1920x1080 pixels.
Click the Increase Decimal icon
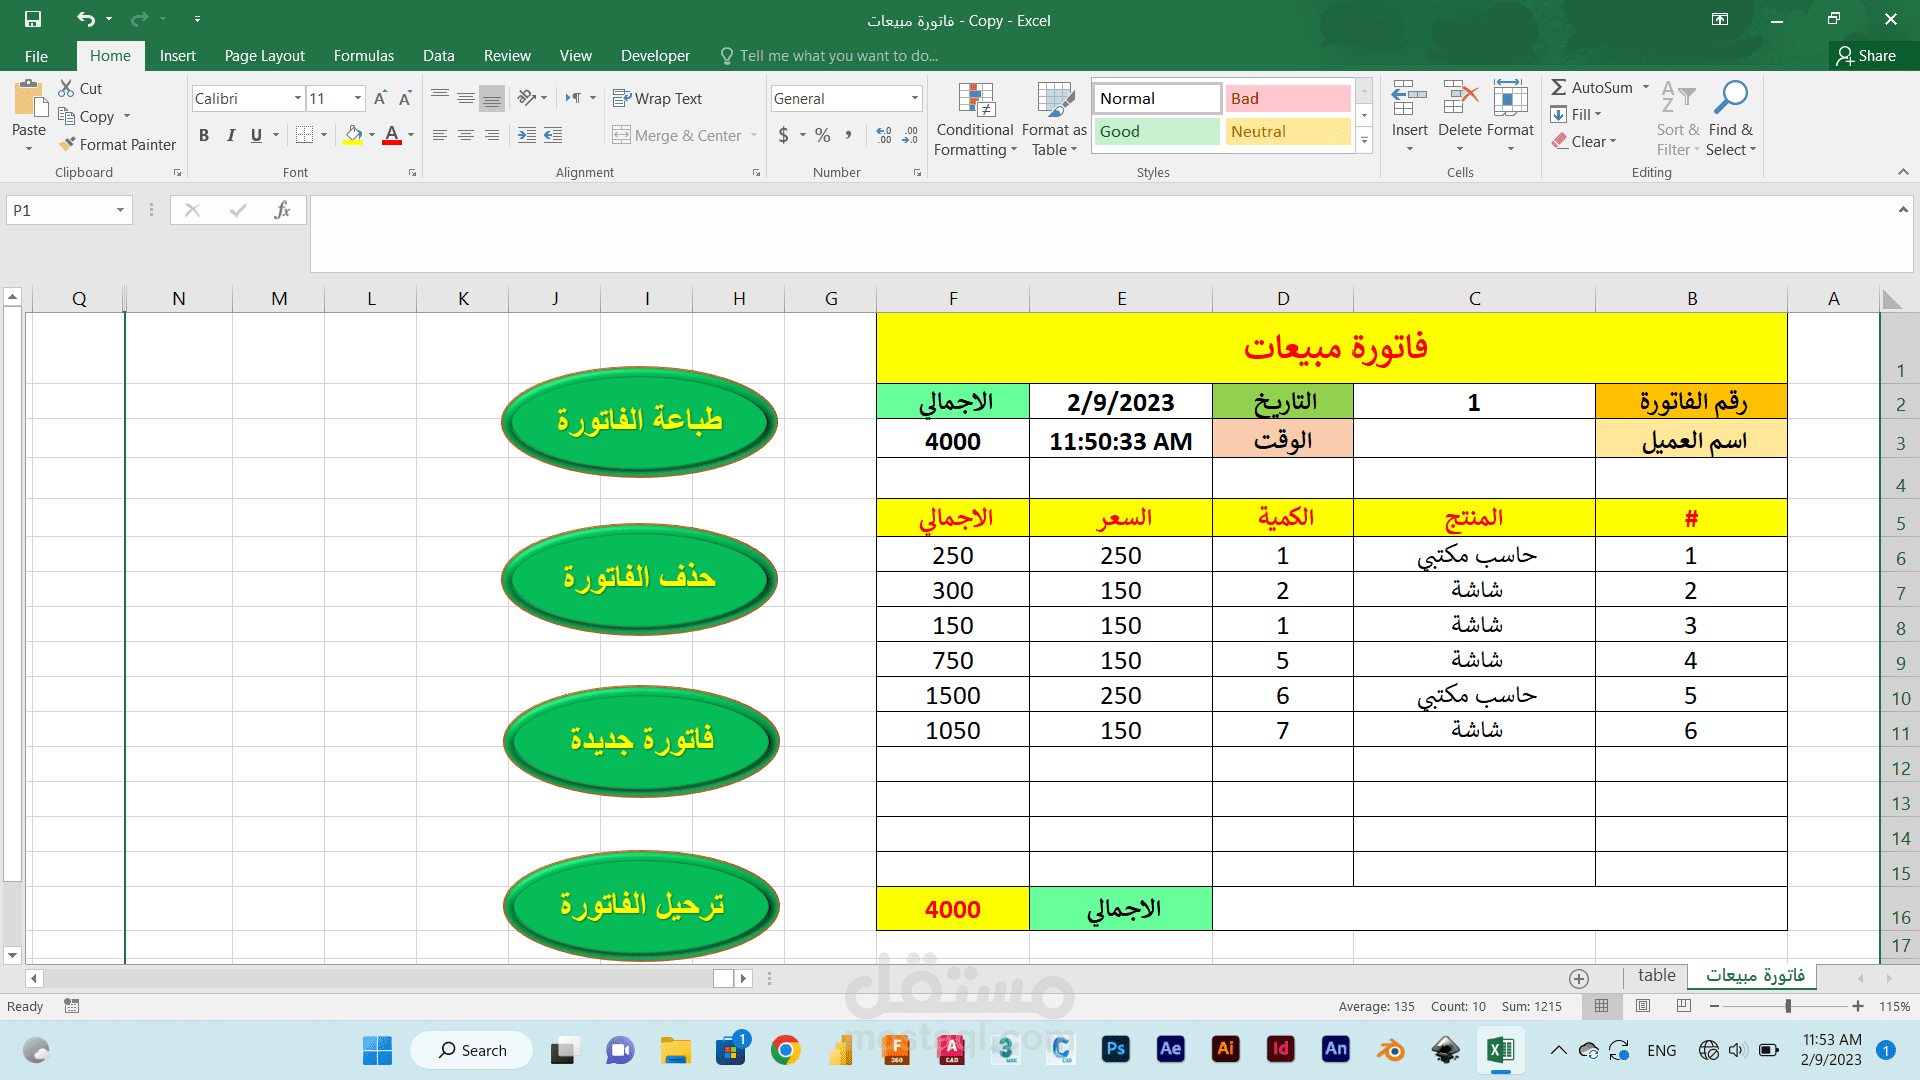pyautogui.click(x=884, y=135)
